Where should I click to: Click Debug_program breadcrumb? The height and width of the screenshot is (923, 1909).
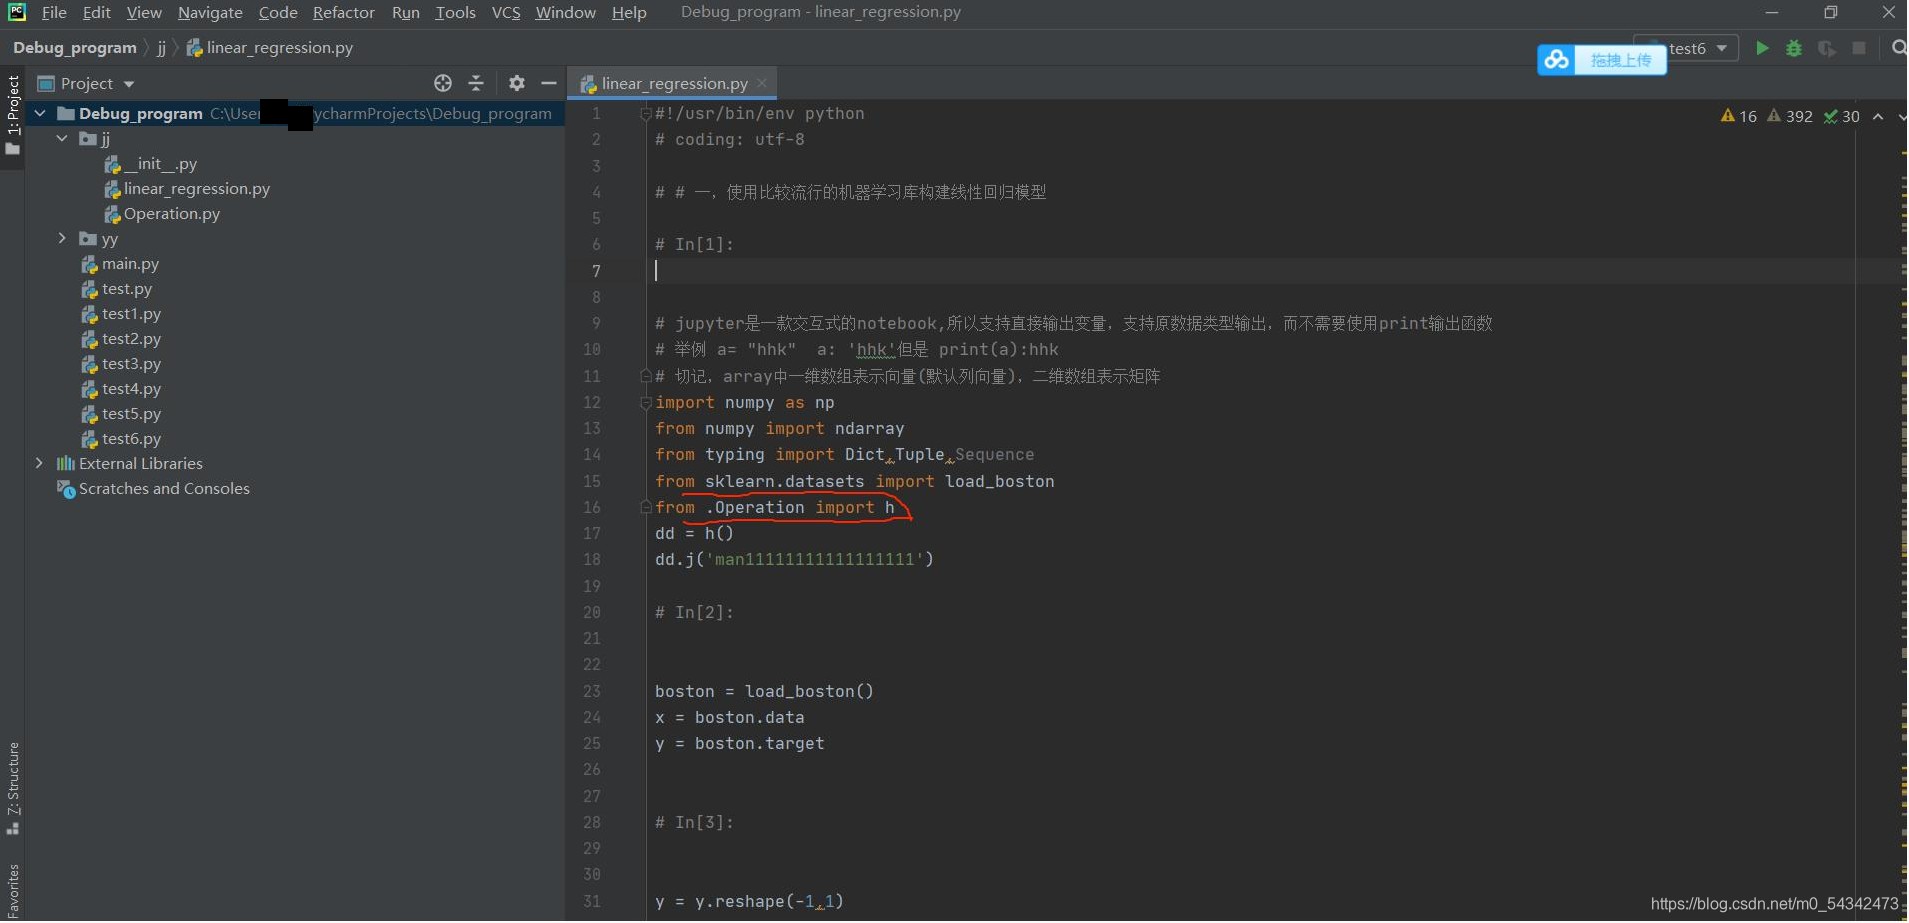(x=75, y=47)
